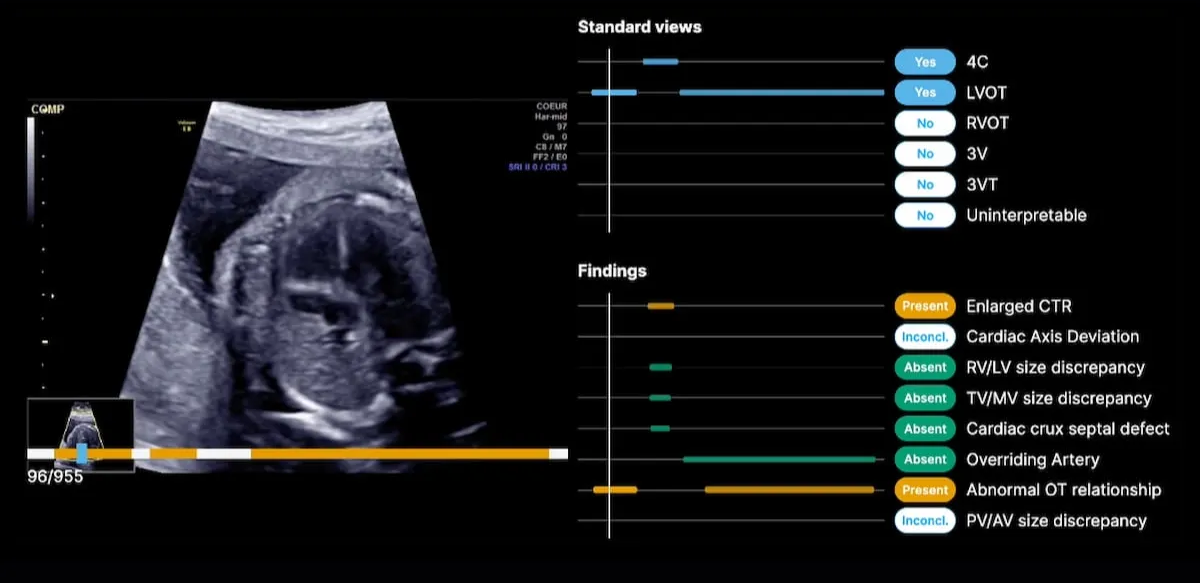Select the No badge for Uninterpretable
Screen dimensions: 1200x583
pos(925,215)
